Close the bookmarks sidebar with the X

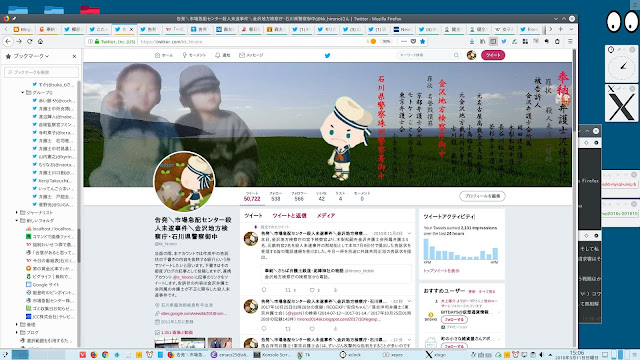click(74, 56)
